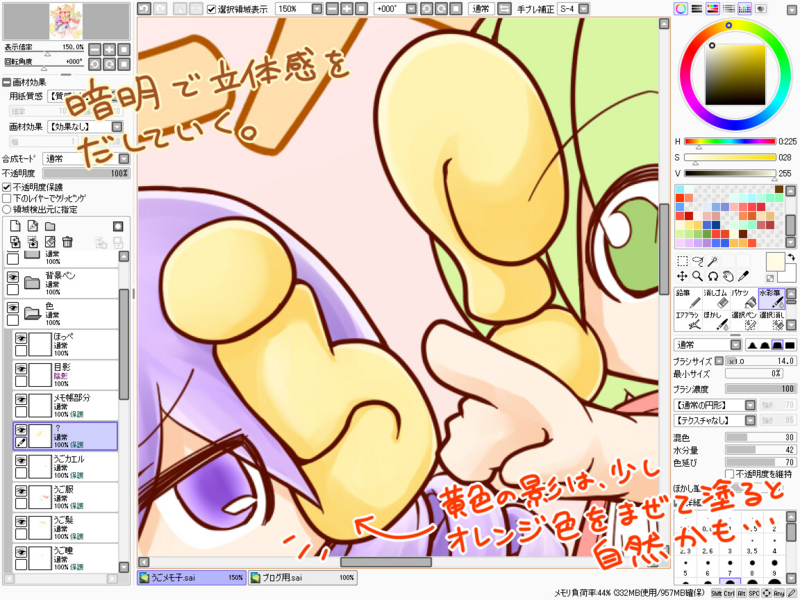
Task: Create a new layer folder
Action: coord(49,226)
